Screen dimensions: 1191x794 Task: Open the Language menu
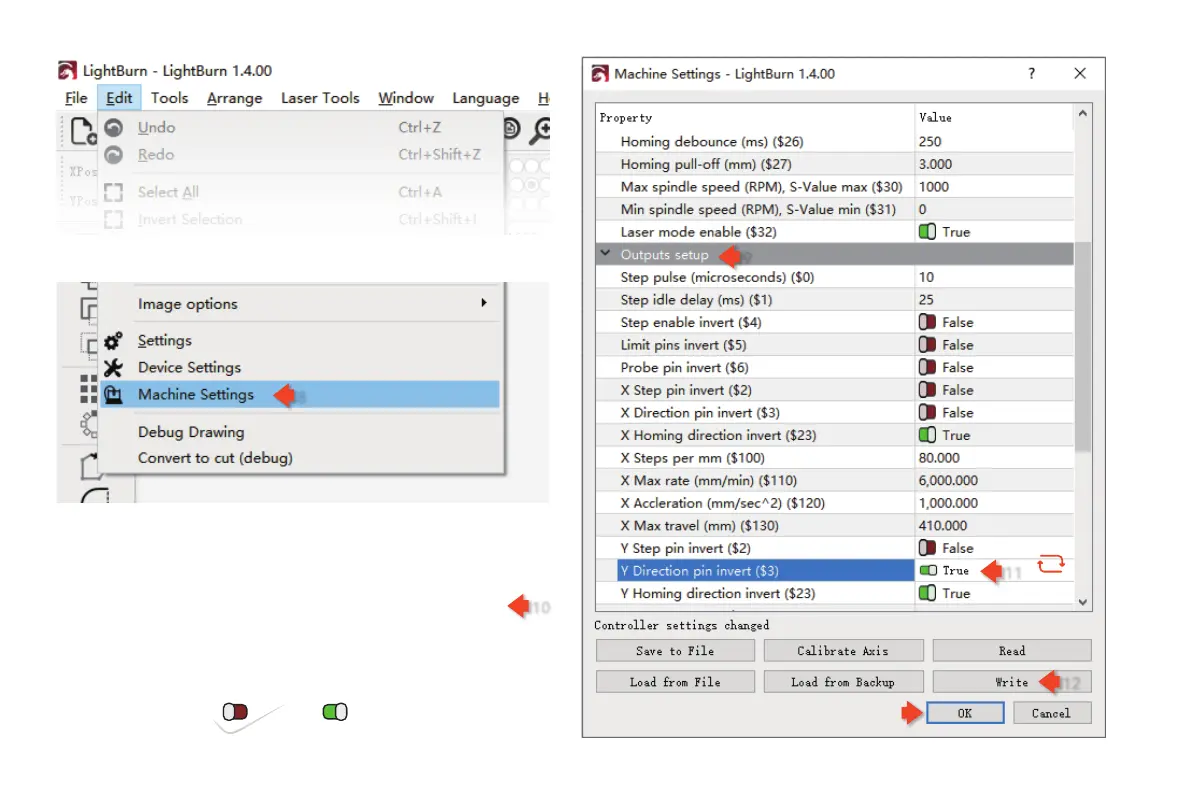(485, 98)
